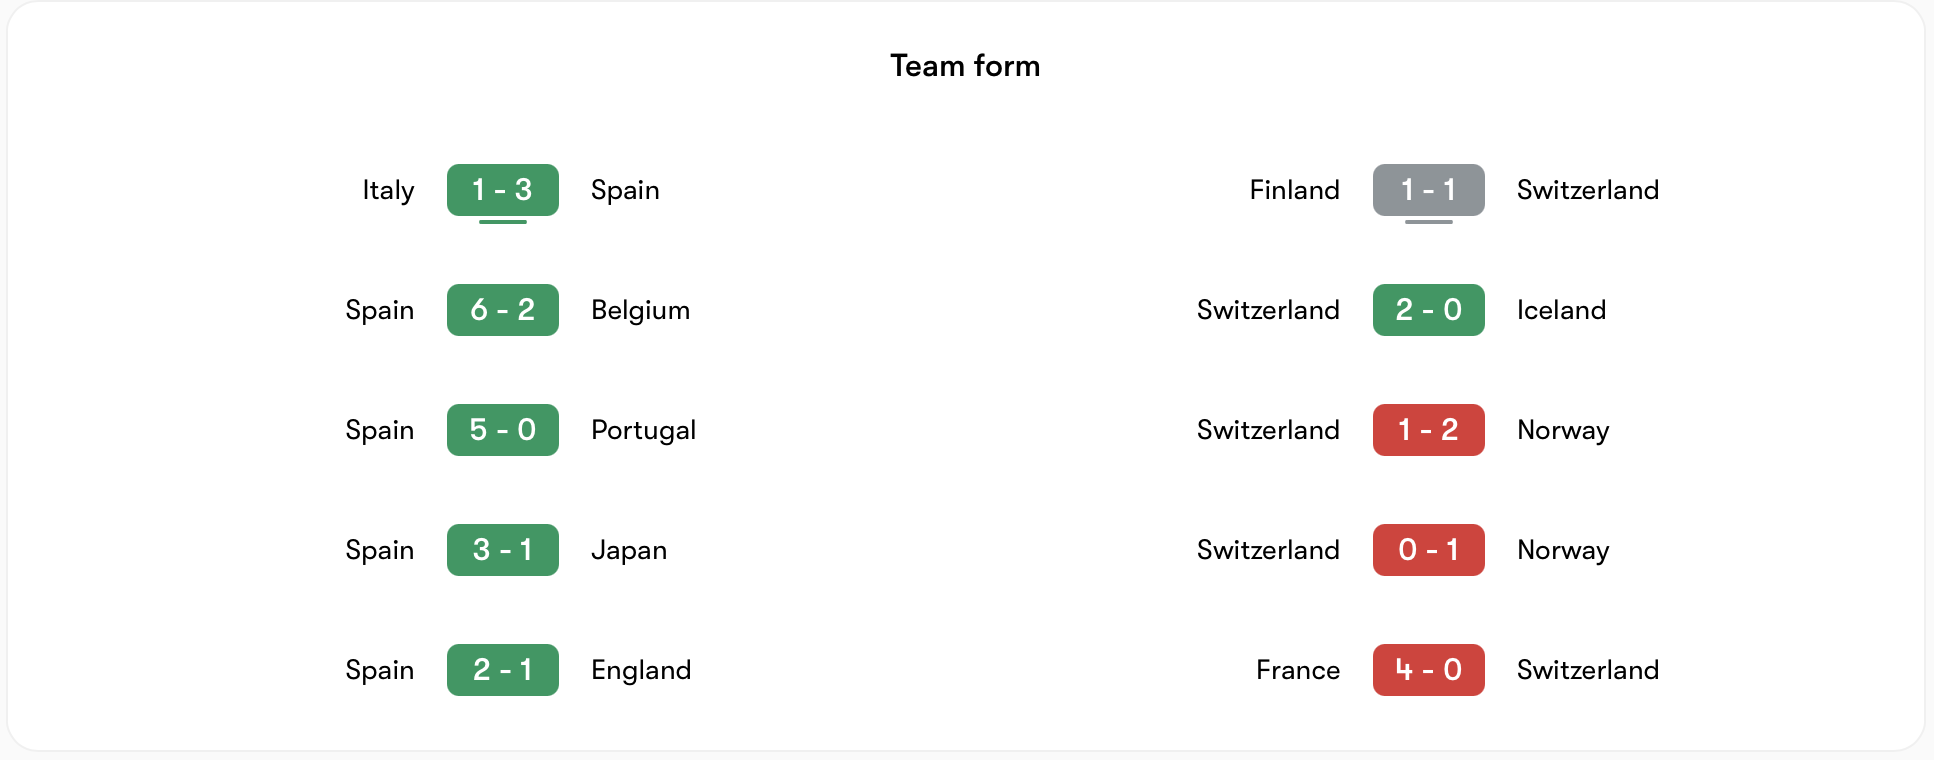
Task: Open the Belgium team link
Action: (x=641, y=310)
